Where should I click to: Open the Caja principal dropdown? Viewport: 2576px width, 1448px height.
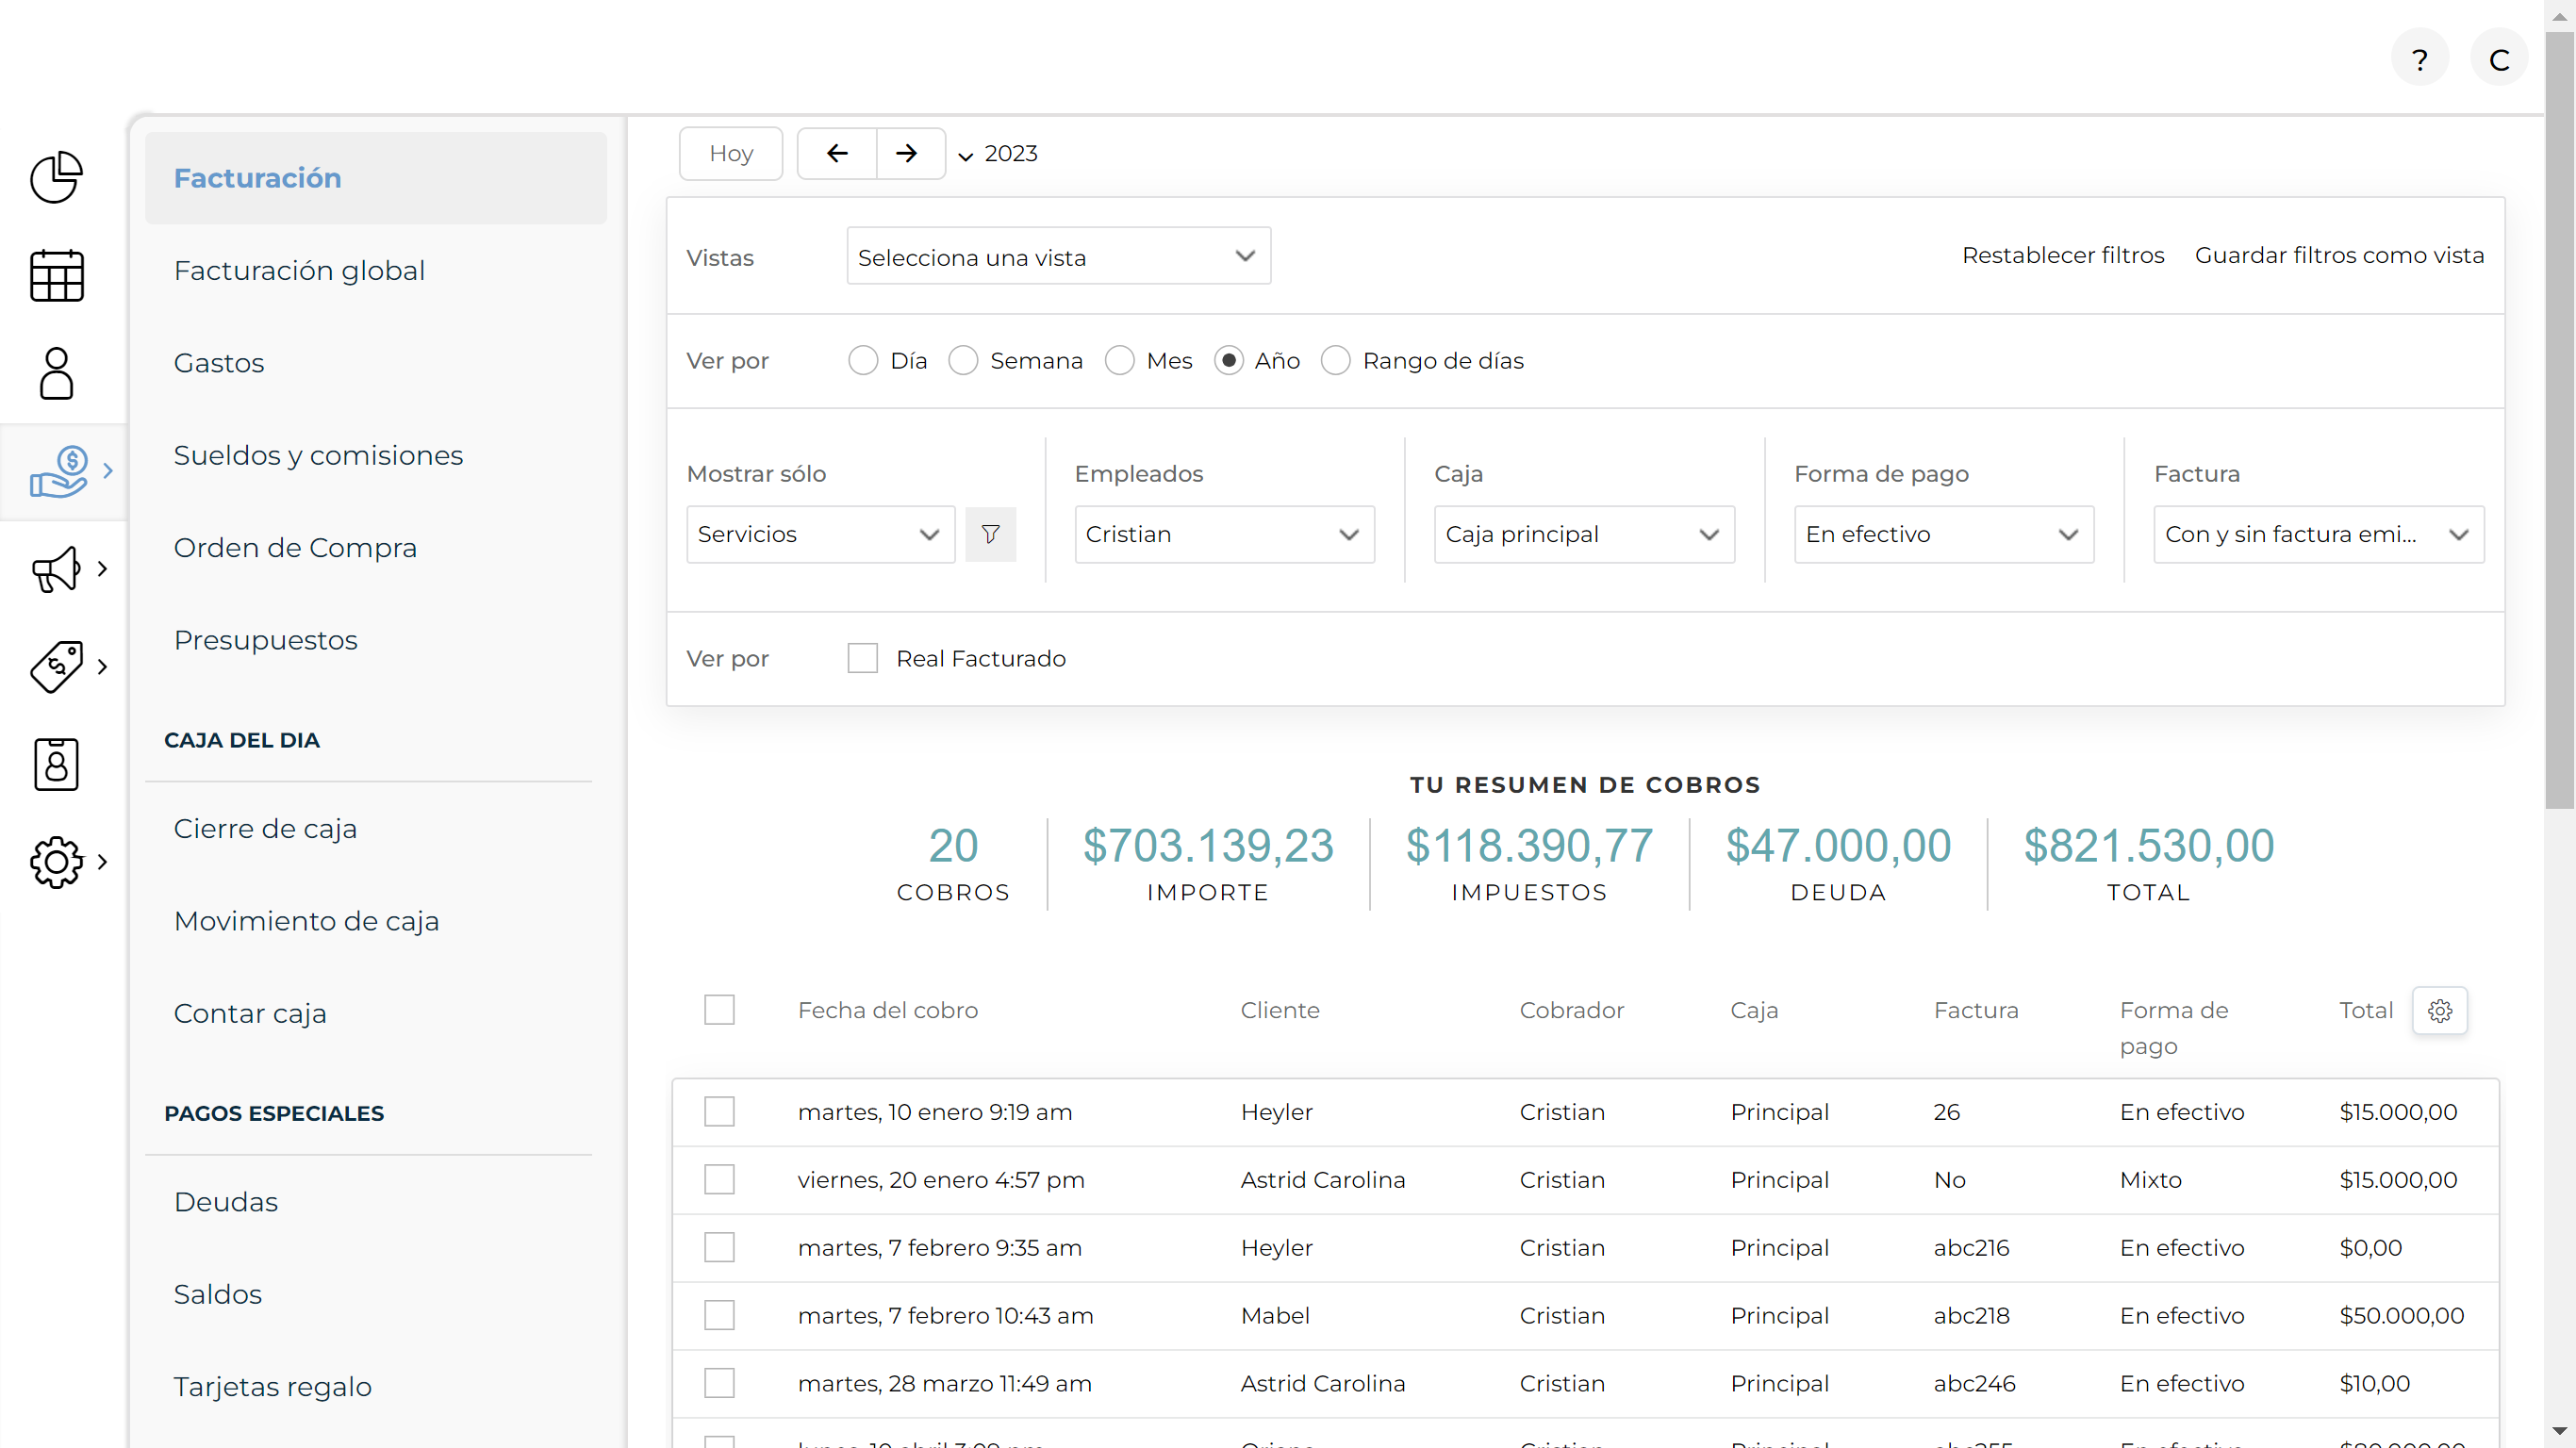(1584, 534)
